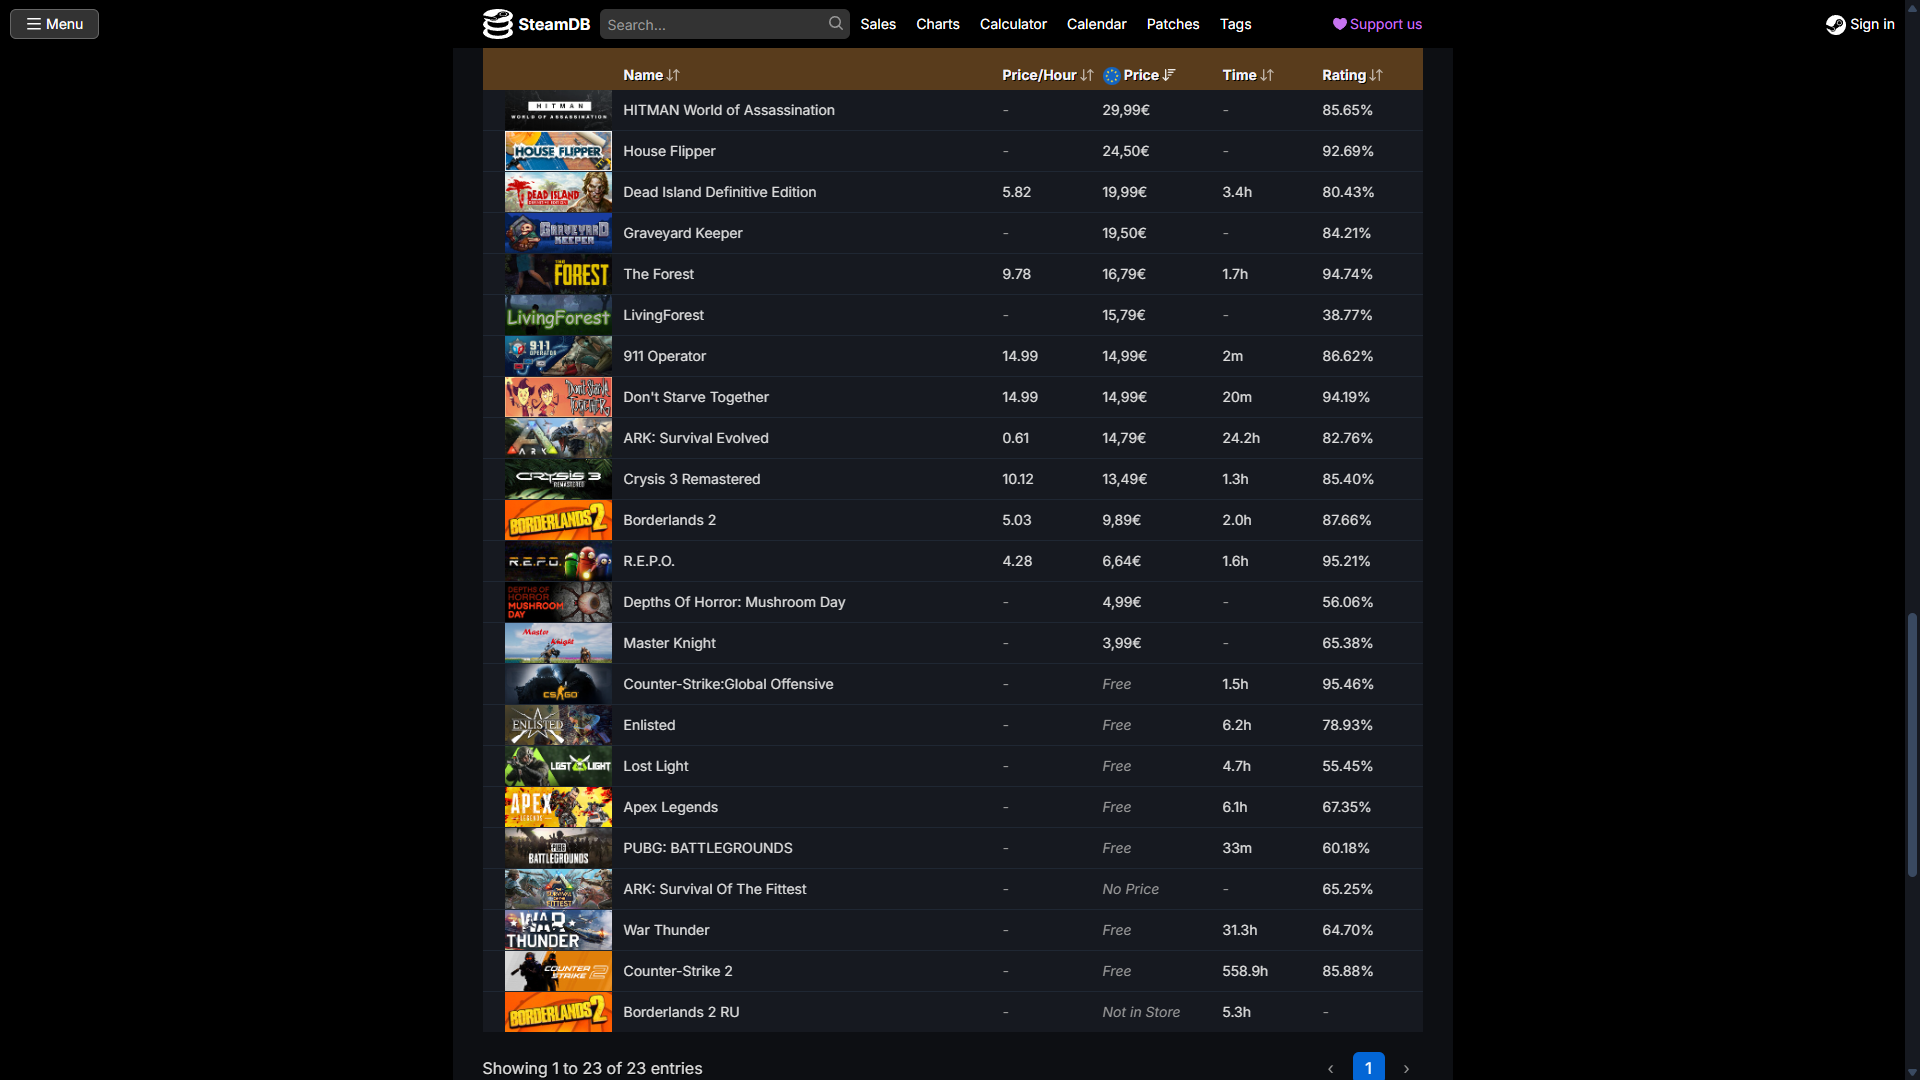Viewport: 1920px width, 1080px height.
Task: Click the Master Knight game name
Action: click(669, 643)
